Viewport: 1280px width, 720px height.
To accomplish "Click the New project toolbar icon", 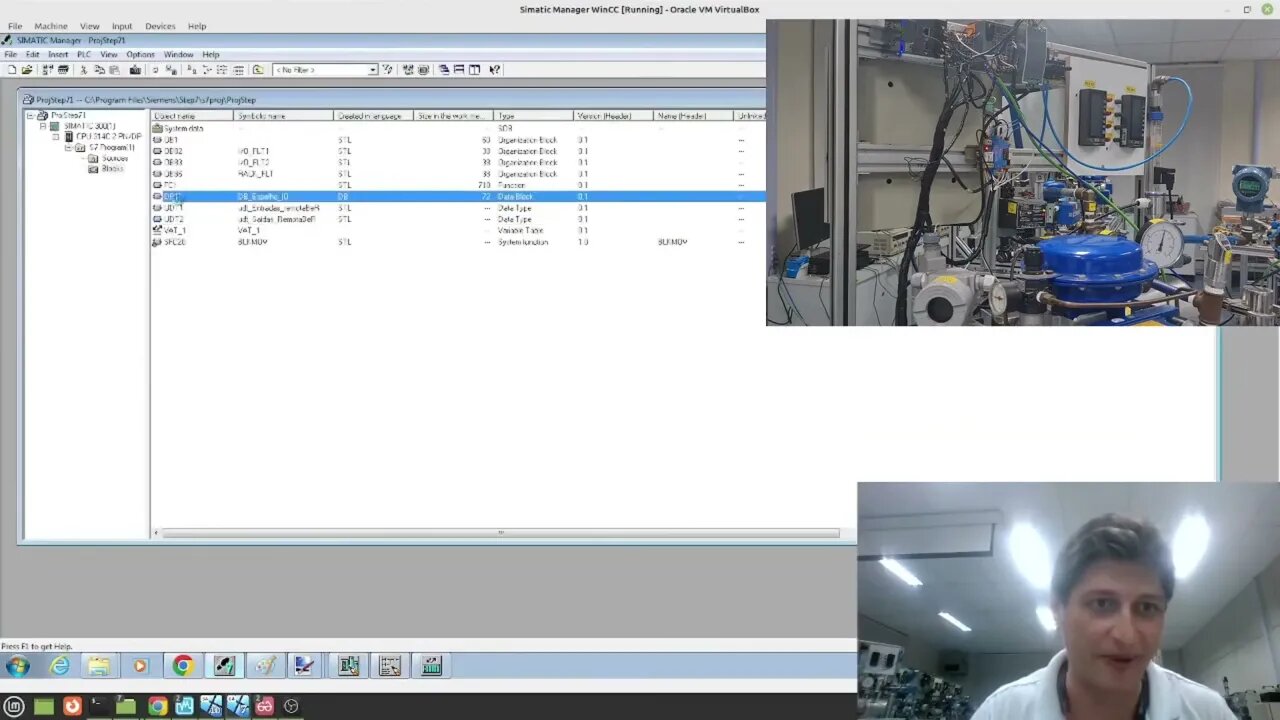I will click(11, 70).
